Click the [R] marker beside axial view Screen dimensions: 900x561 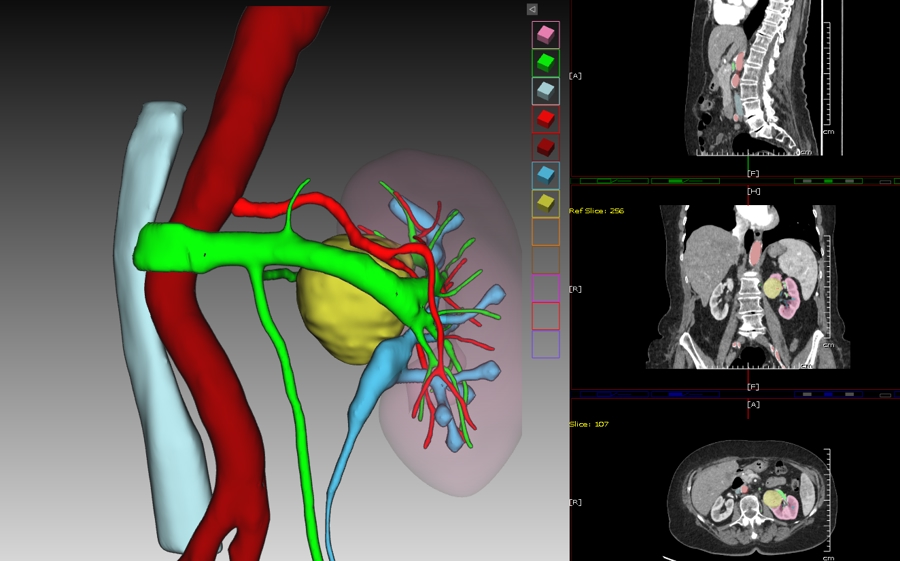click(x=575, y=502)
